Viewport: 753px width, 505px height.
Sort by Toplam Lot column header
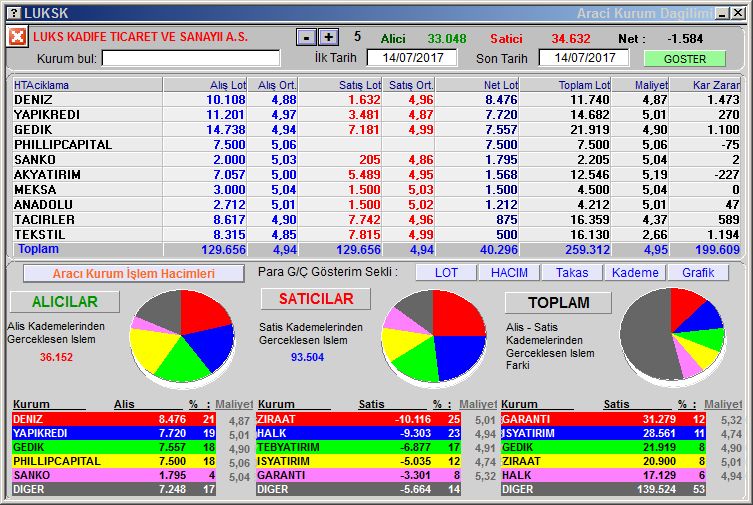point(566,85)
